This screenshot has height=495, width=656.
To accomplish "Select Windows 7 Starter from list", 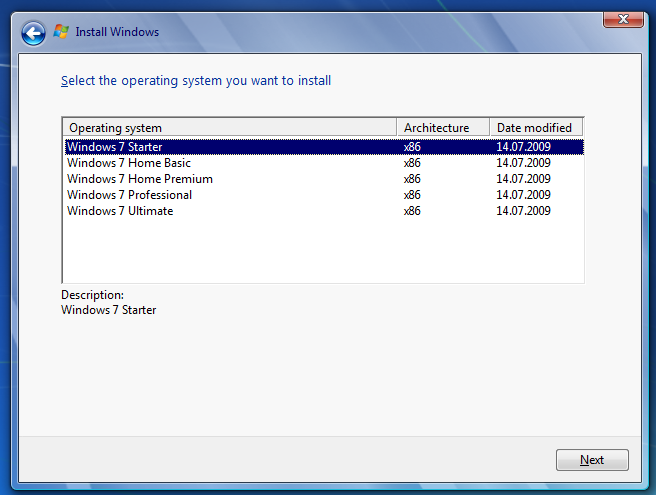I will pos(324,147).
